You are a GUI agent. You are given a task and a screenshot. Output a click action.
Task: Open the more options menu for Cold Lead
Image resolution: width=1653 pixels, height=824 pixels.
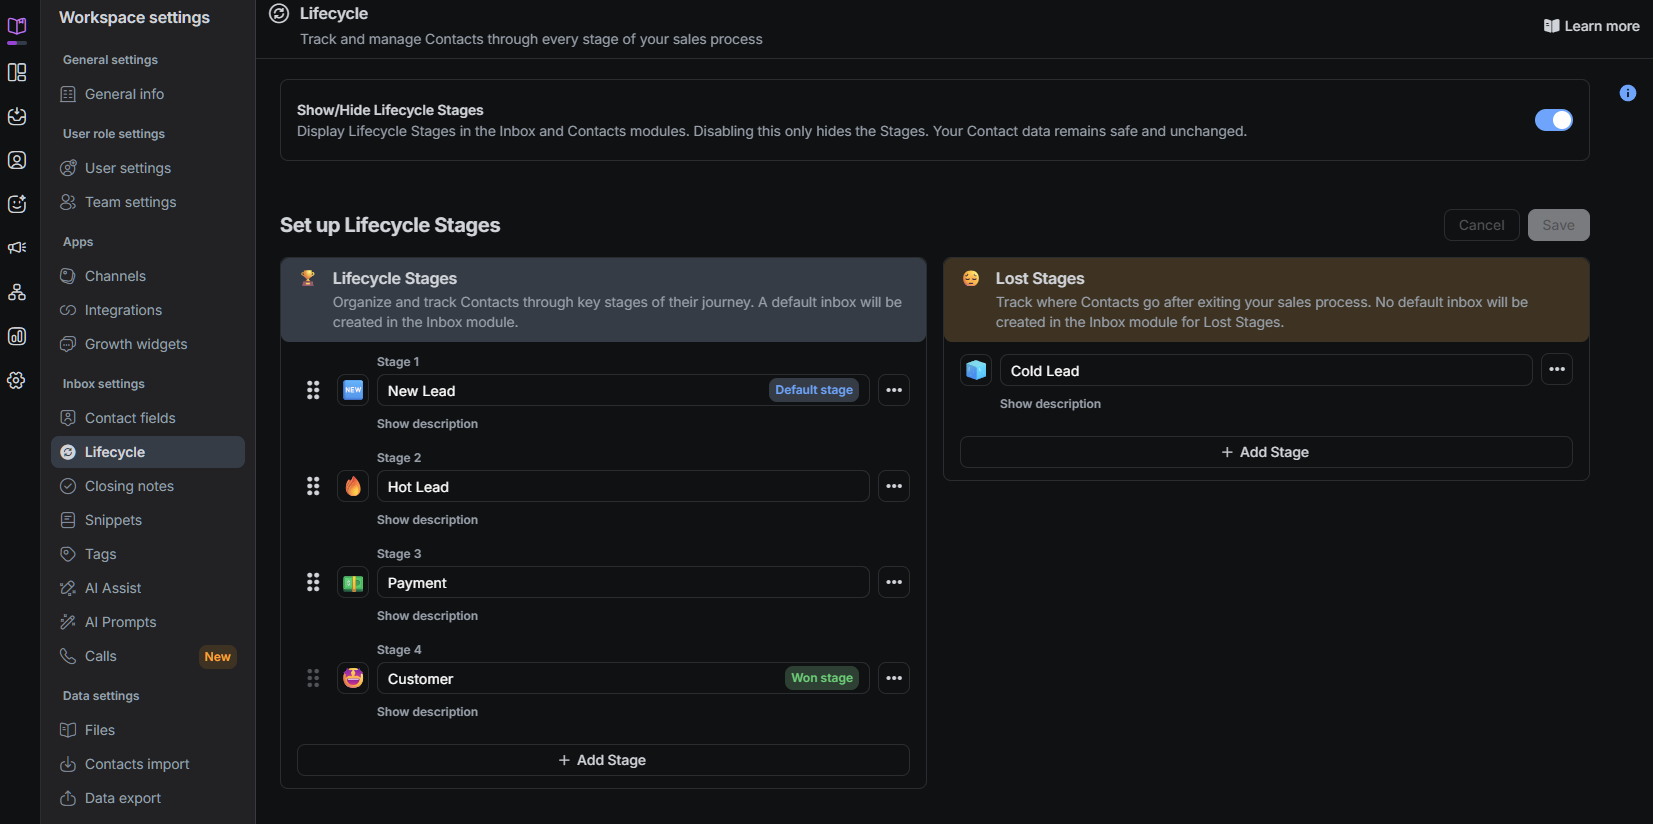(1557, 369)
